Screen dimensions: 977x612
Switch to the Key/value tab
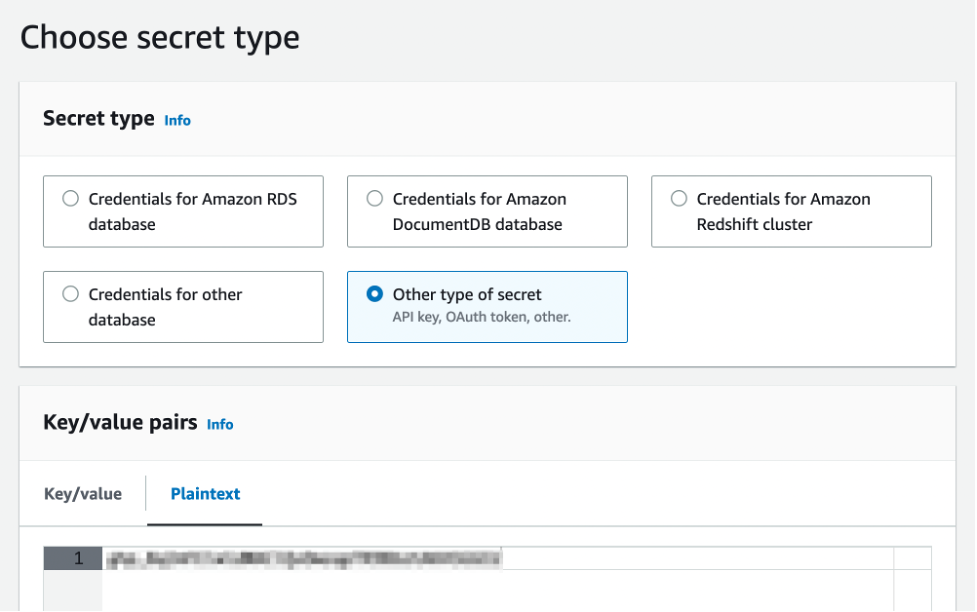[x=81, y=493]
